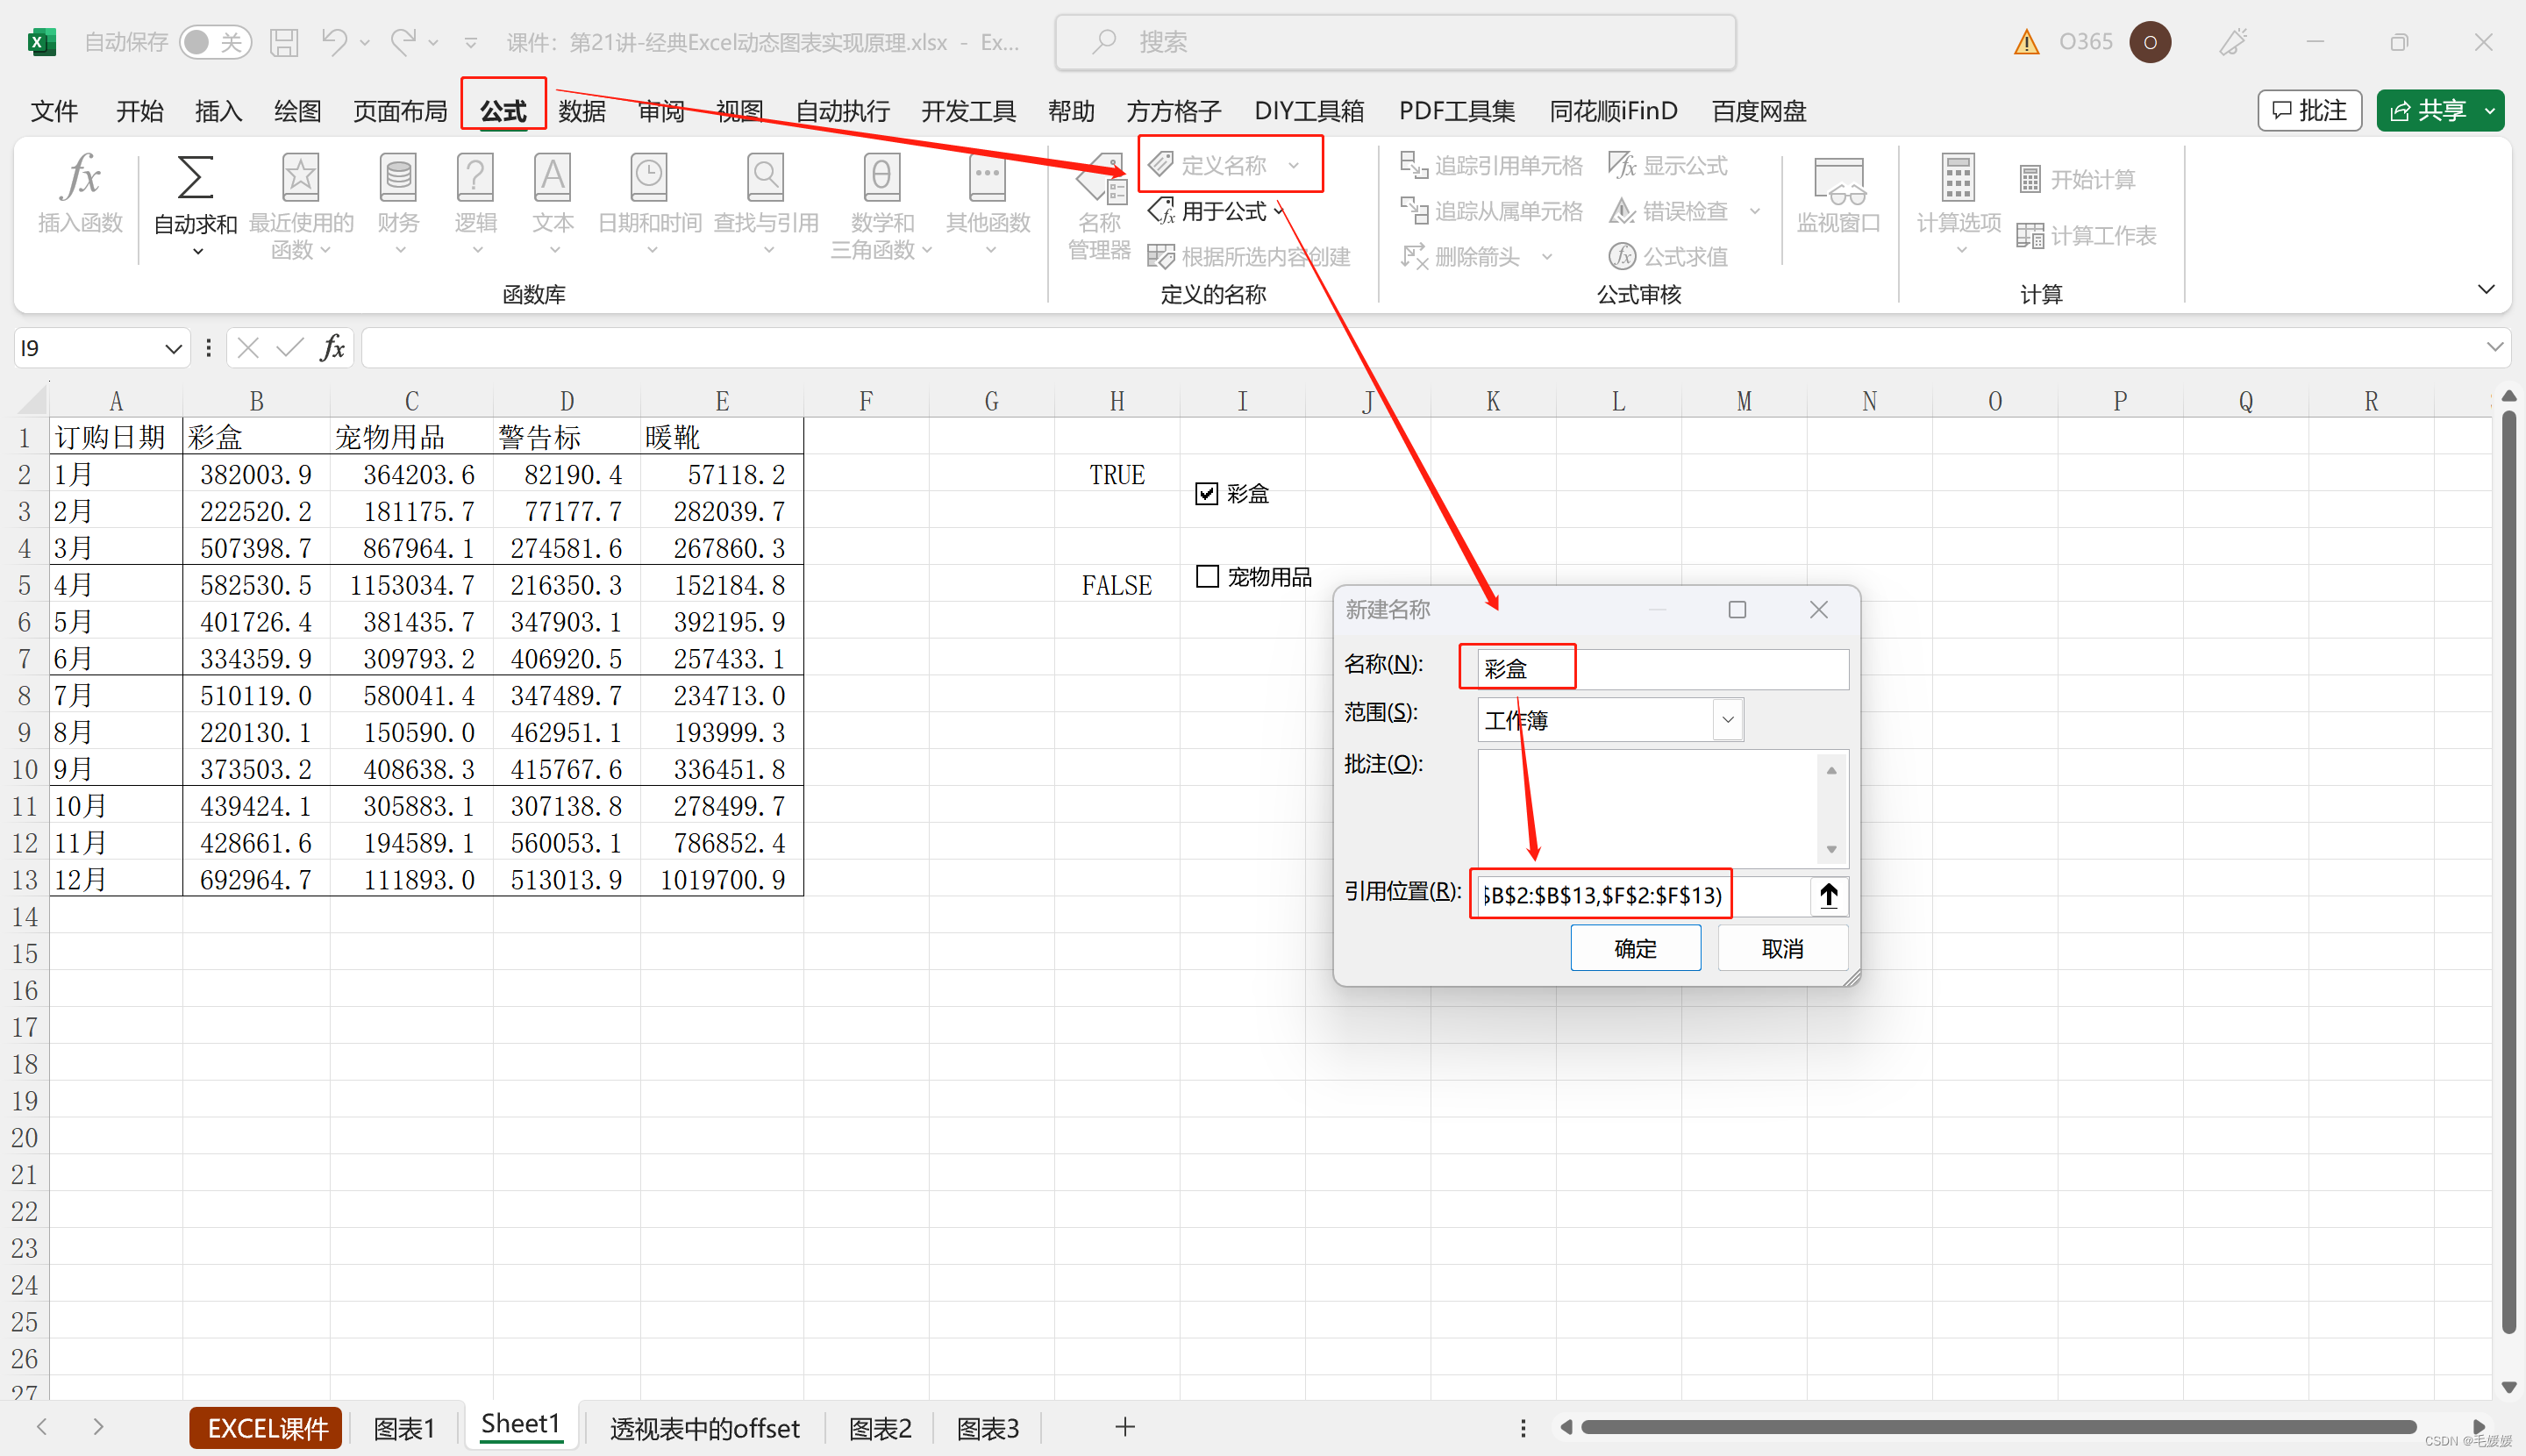Open Math and Trig (数学和三角函数) functions
Viewport: 2526px width, 1456px height.
(x=881, y=205)
